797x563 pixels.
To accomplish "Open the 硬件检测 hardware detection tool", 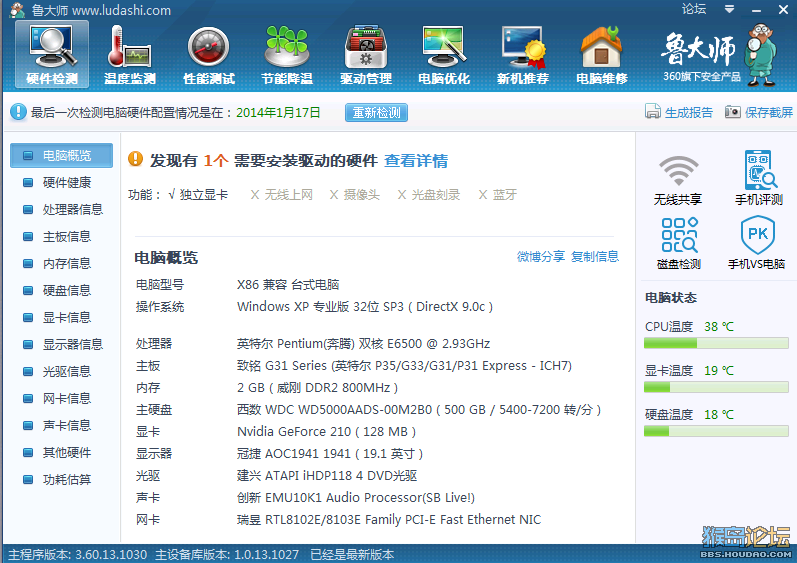I will (52, 54).
